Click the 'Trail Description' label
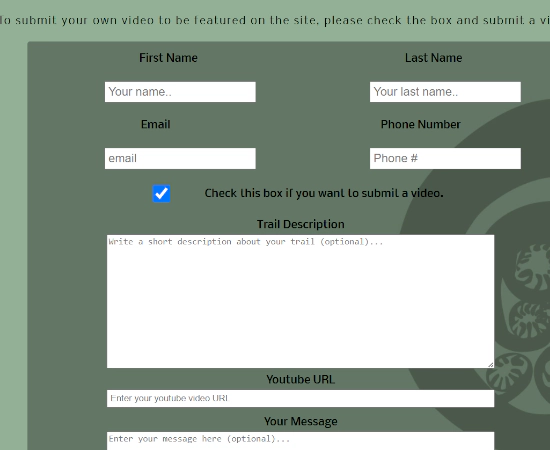 pyautogui.click(x=301, y=224)
